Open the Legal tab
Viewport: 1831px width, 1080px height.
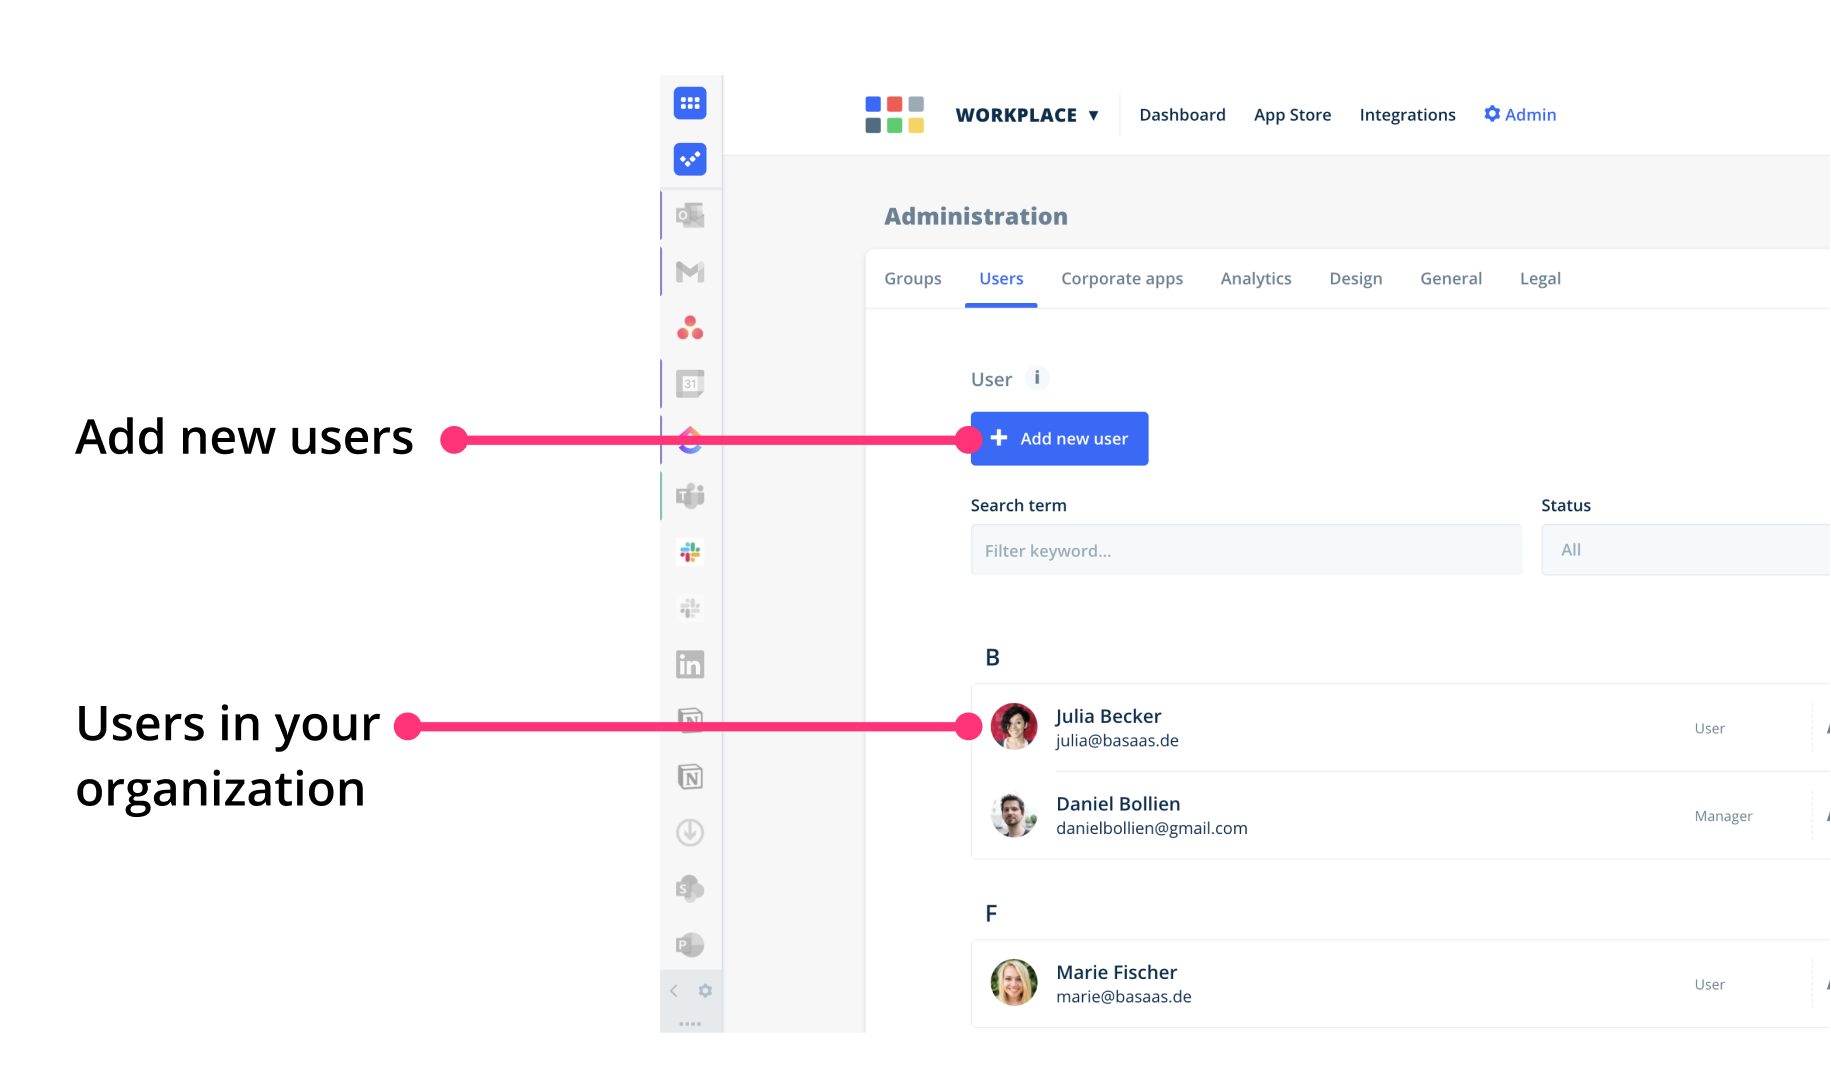pyautogui.click(x=1540, y=278)
